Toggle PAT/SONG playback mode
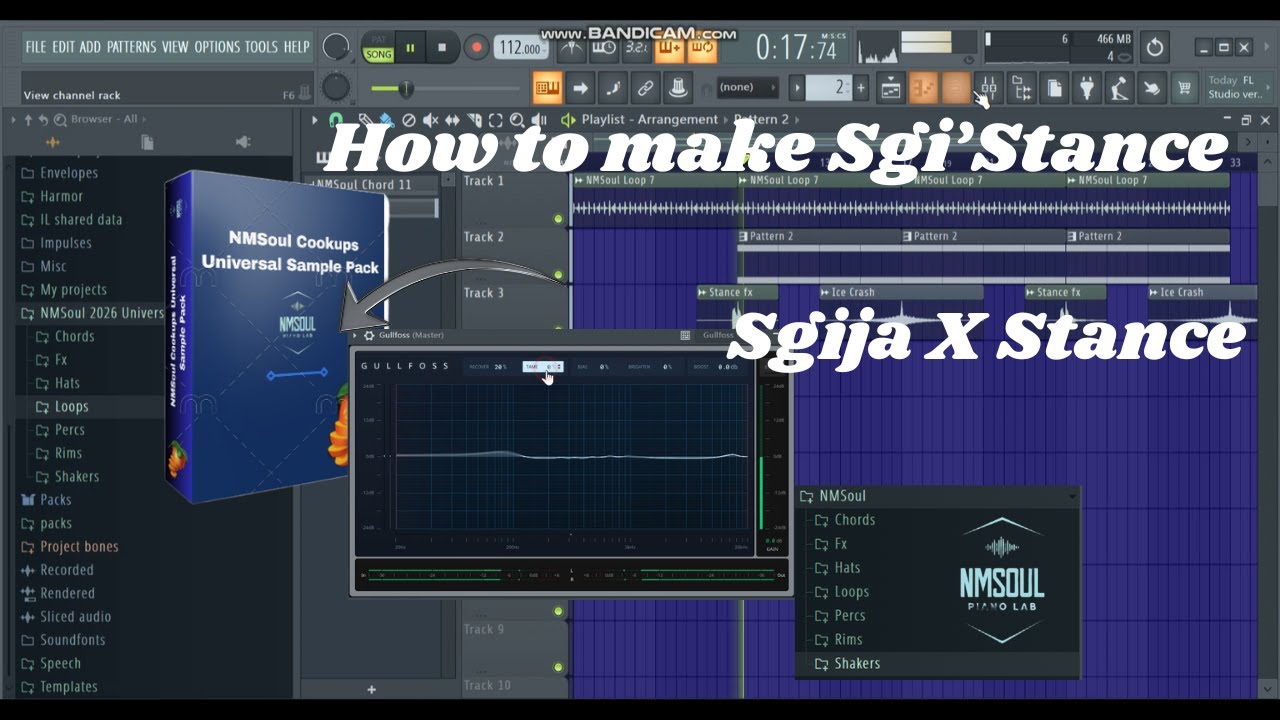1280x720 pixels. [378, 48]
